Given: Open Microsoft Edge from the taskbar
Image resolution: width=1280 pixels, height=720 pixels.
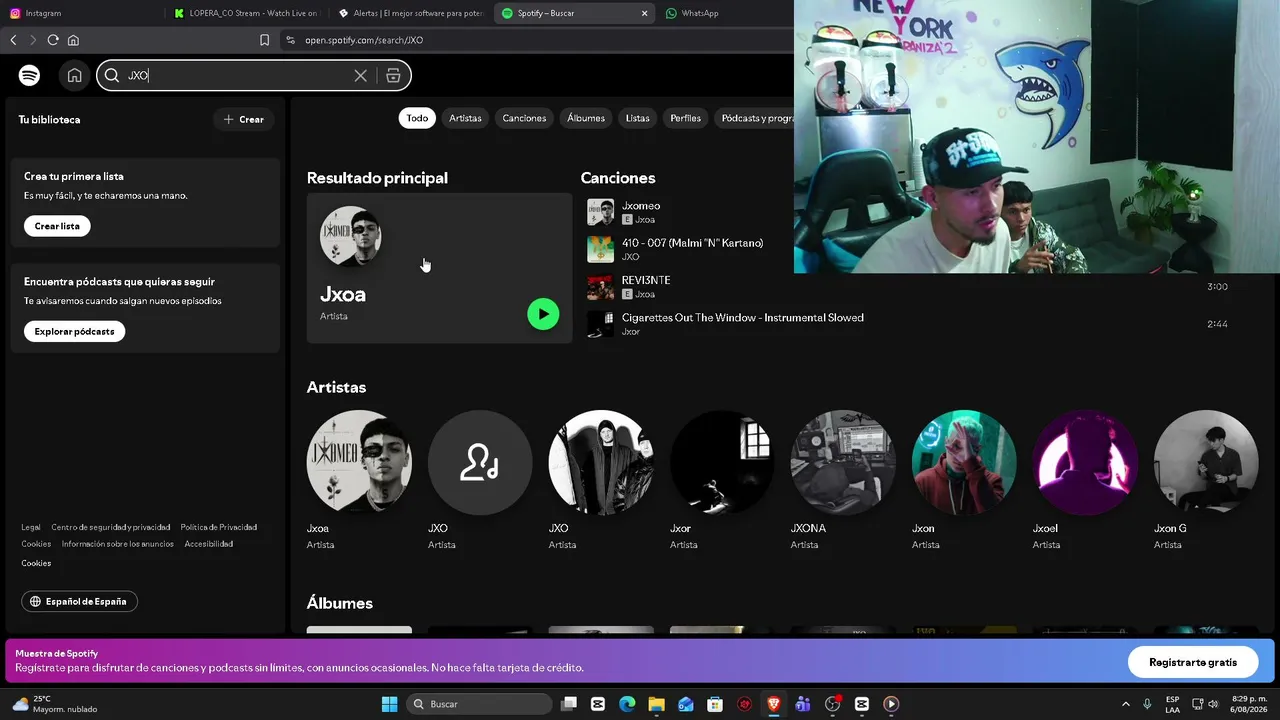Looking at the screenshot, I should (x=627, y=704).
